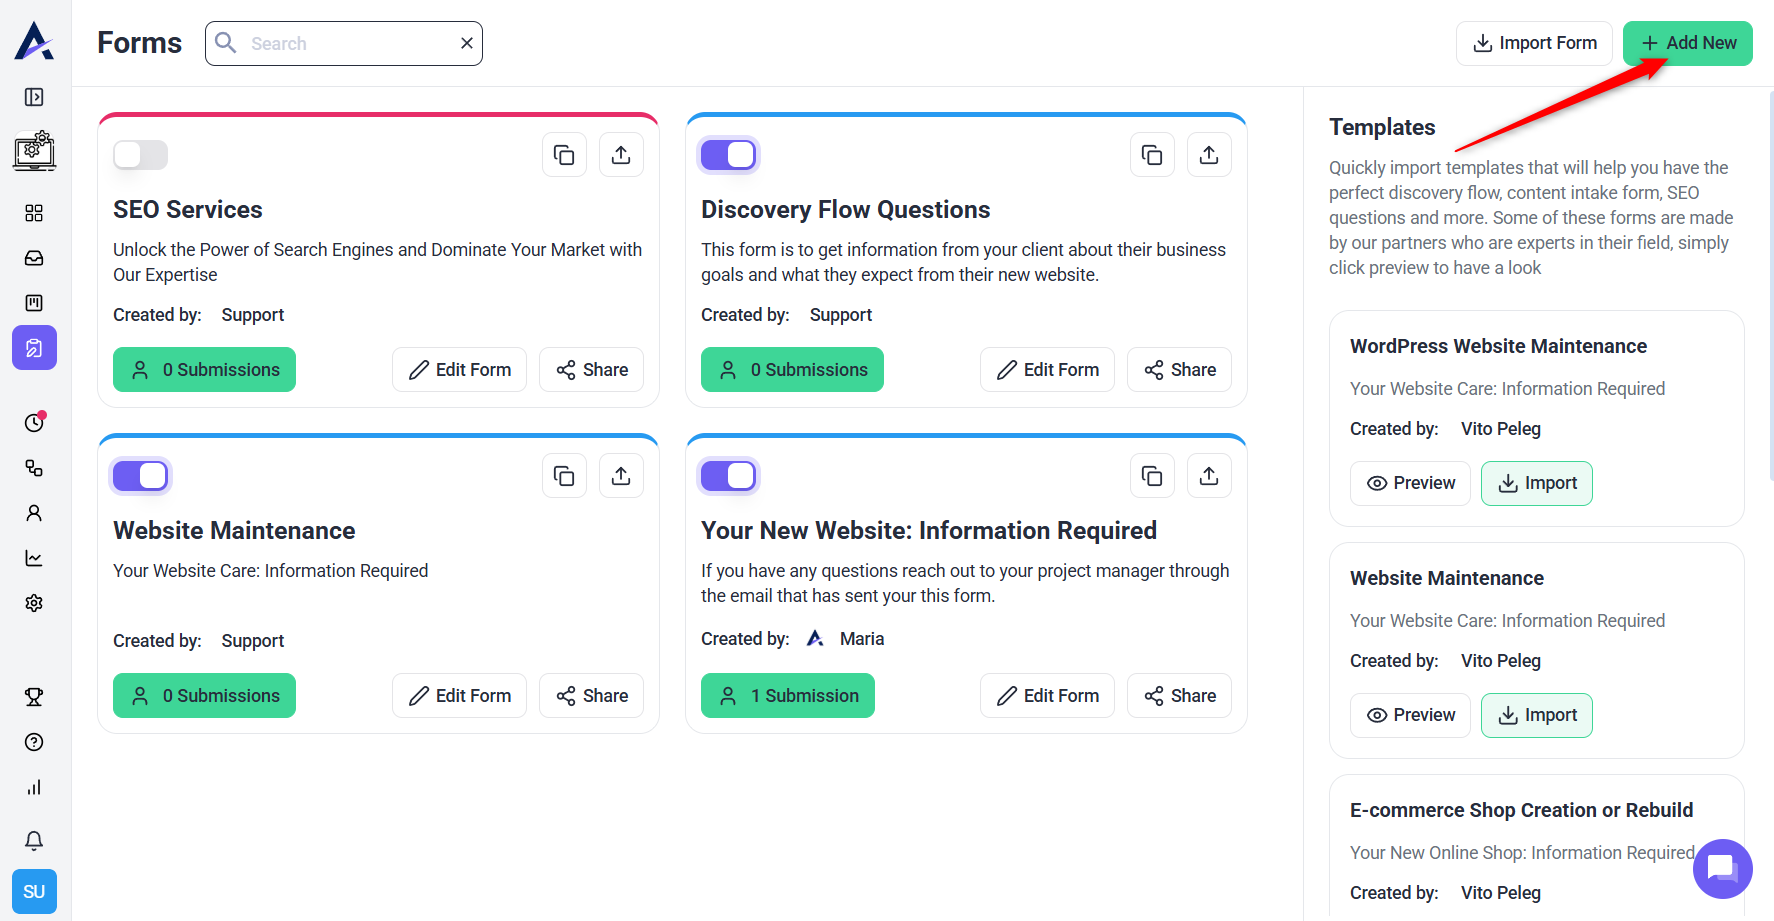The width and height of the screenshot is (1774, 921).
Task: Disable the Discovery Flow Questions toggle
Action: pos(728,155)
